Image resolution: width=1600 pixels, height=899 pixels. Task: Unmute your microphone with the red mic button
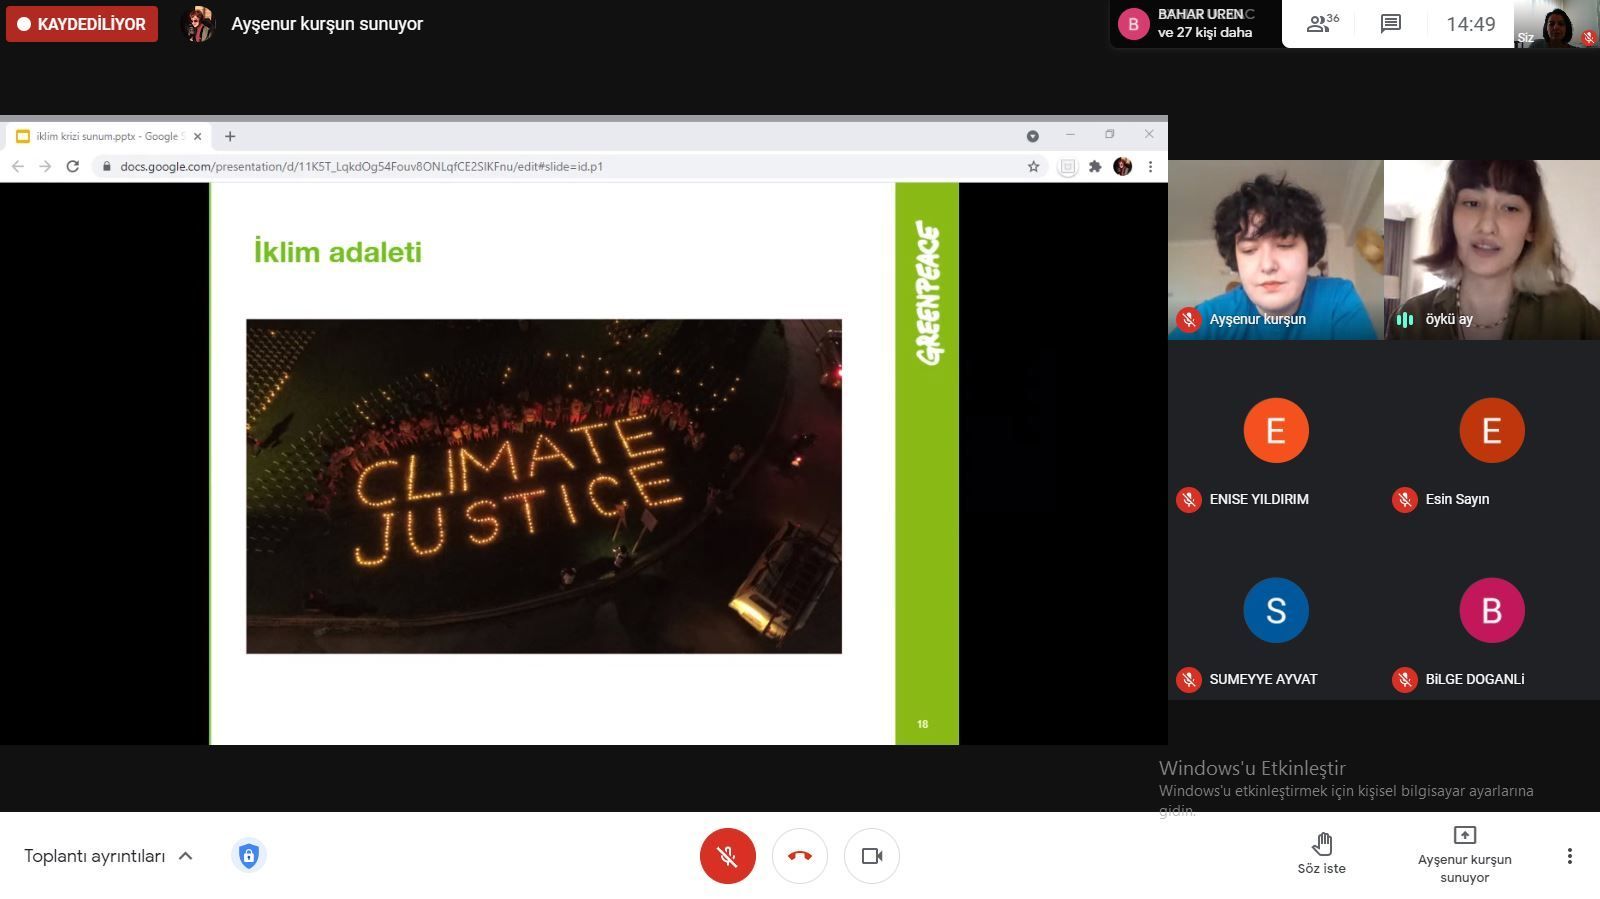[x=727, y=856]
